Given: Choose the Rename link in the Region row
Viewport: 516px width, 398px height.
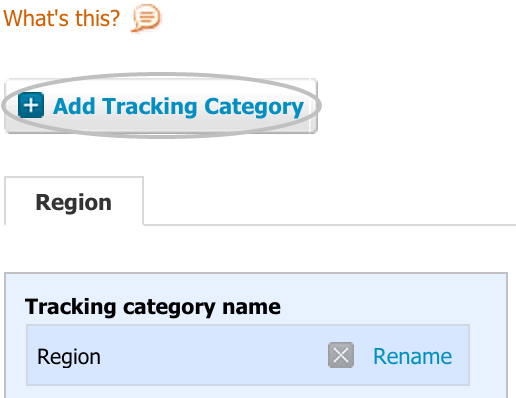Looking at the screenshot, I should point(413,356).
